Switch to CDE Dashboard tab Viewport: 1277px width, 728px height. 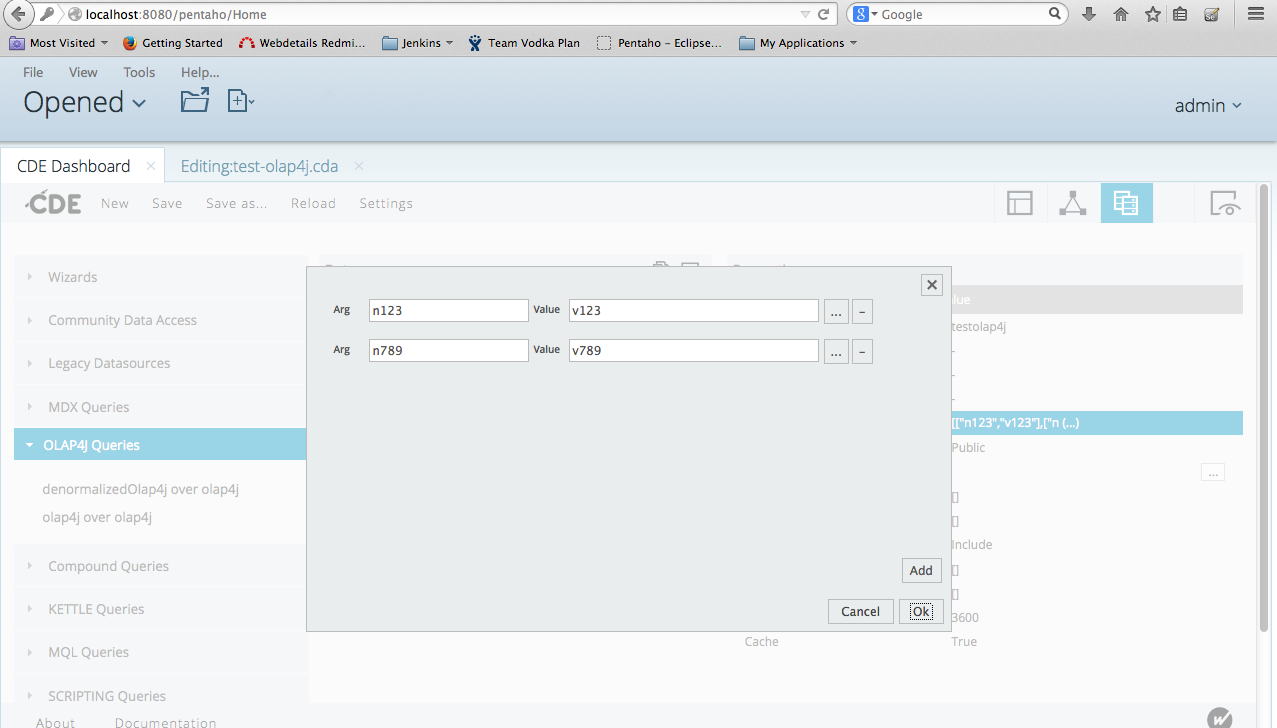(x=74, y=166)
